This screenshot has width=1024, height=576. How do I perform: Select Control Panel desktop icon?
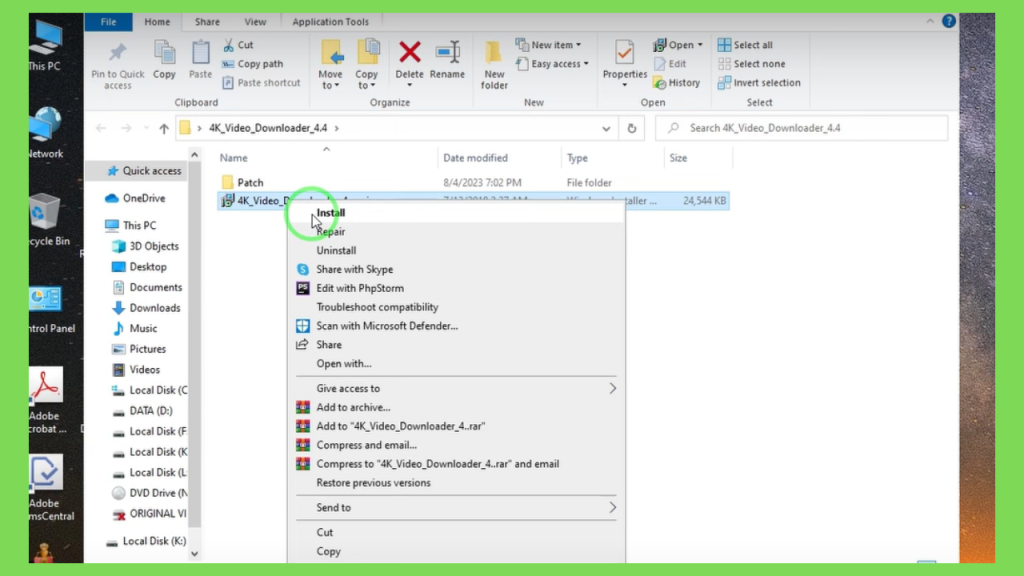tap(52, 310)
